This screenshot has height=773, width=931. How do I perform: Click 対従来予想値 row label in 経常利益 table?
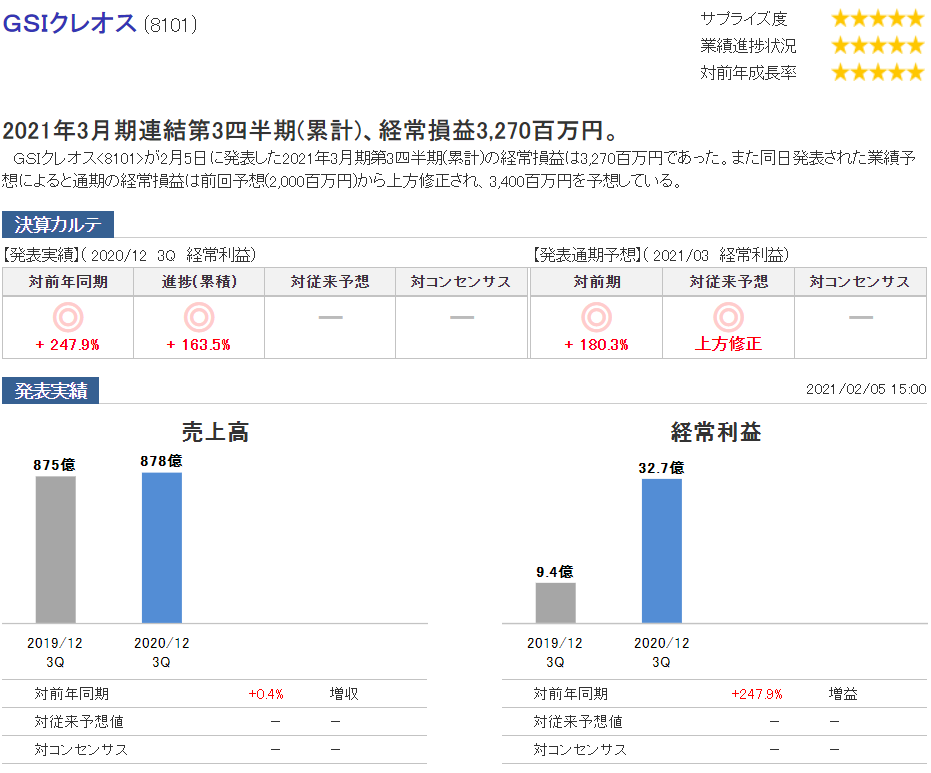578,721
